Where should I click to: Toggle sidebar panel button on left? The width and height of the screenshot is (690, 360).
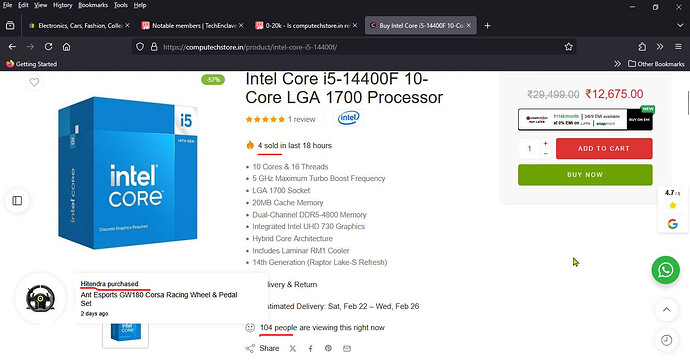click(x=17, y=201)
